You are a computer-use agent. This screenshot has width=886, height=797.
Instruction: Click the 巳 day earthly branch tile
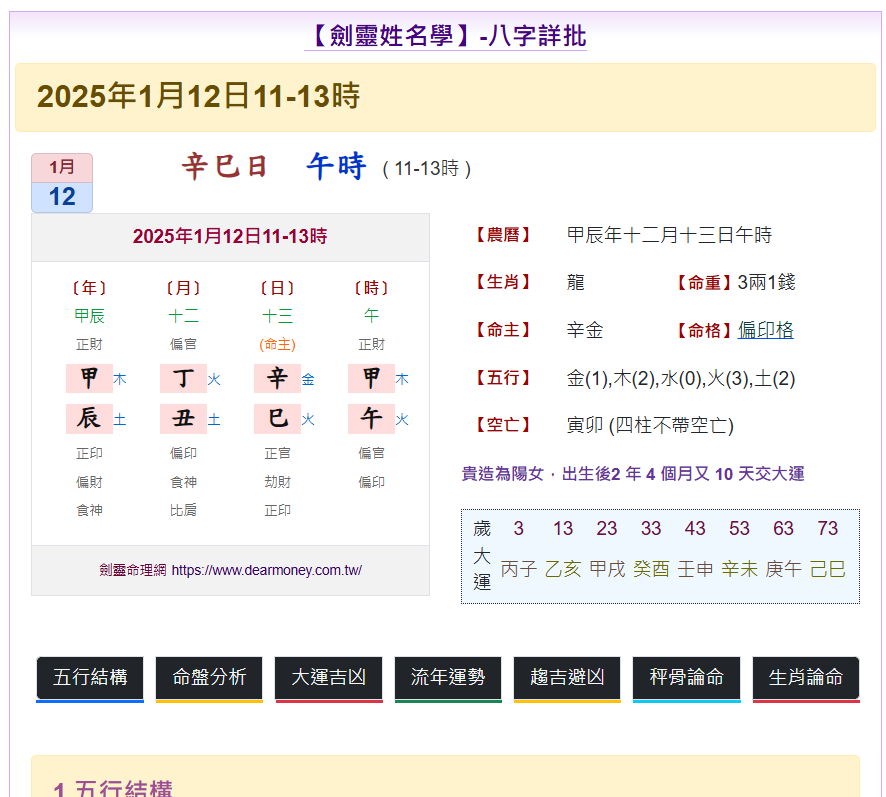click(277, 419)
